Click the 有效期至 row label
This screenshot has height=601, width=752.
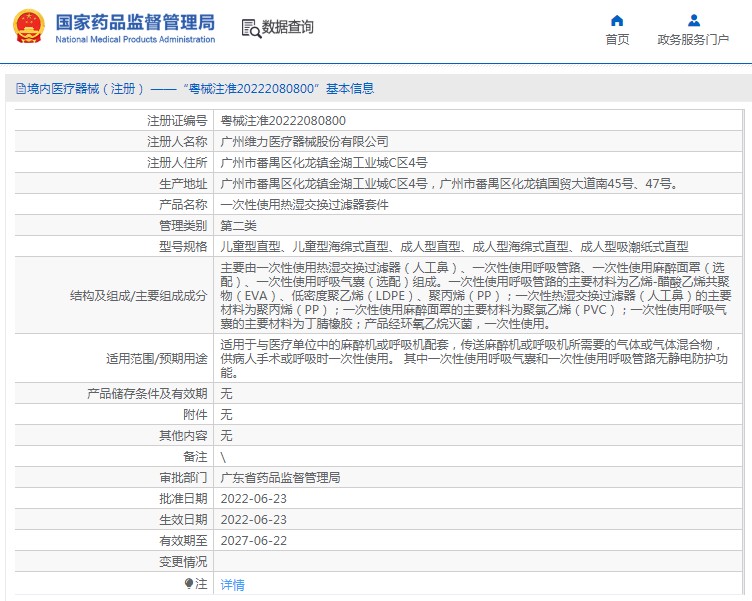[183, 541]
